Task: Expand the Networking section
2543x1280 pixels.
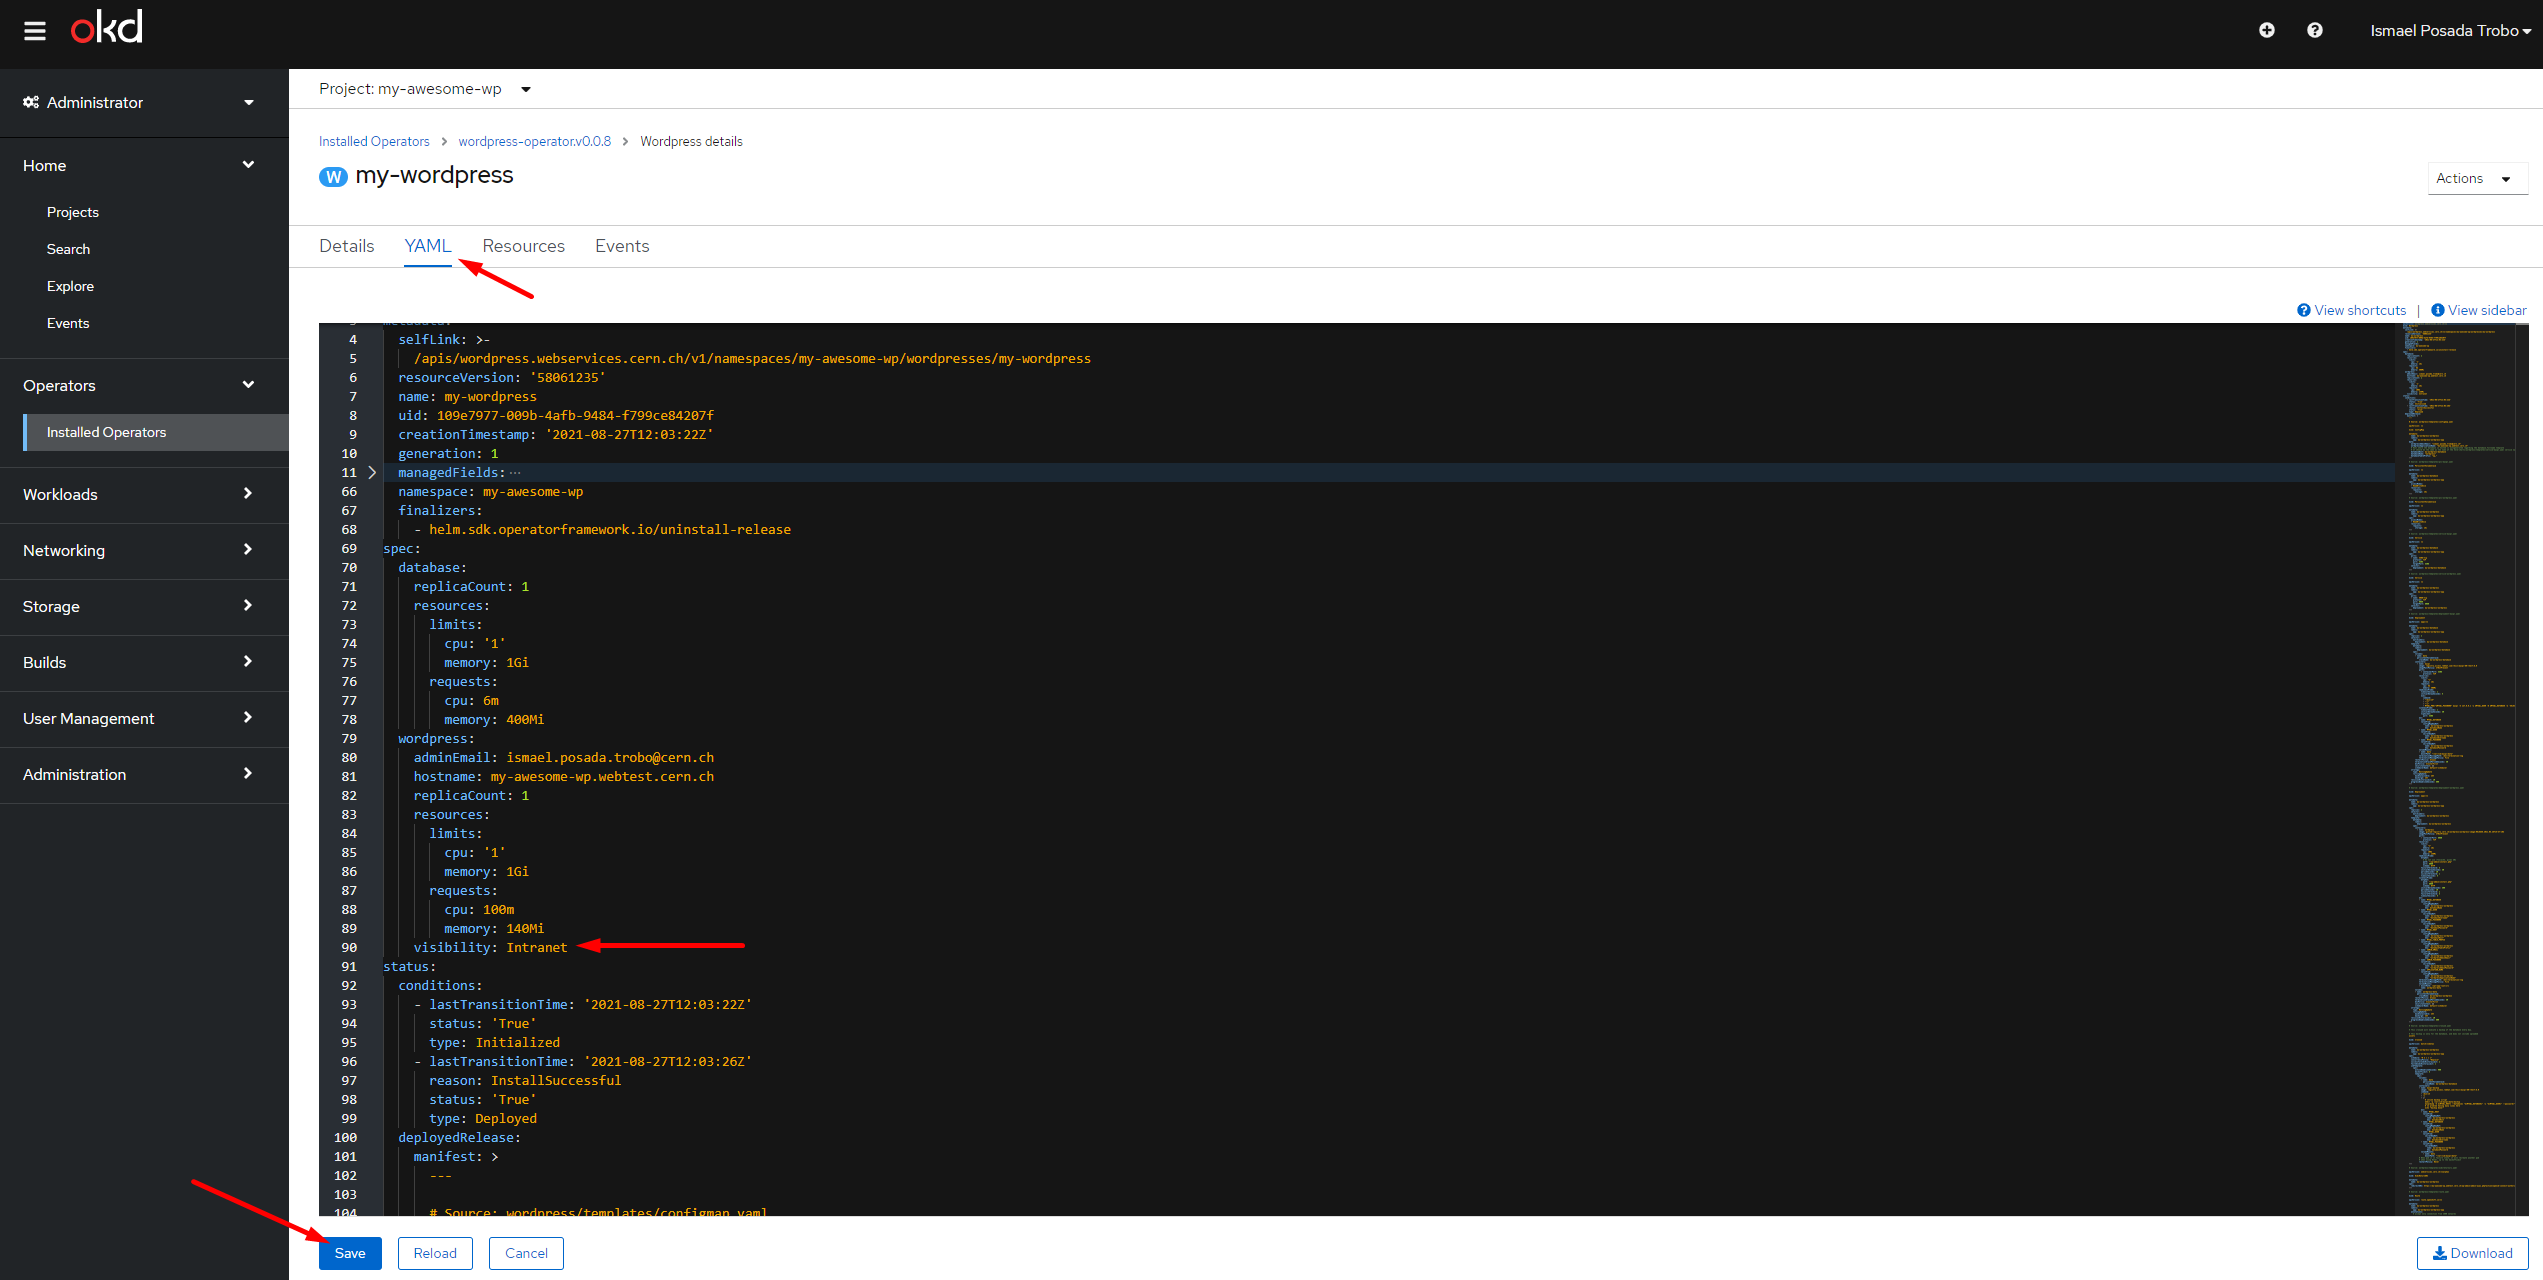Action: coord(138,550)
